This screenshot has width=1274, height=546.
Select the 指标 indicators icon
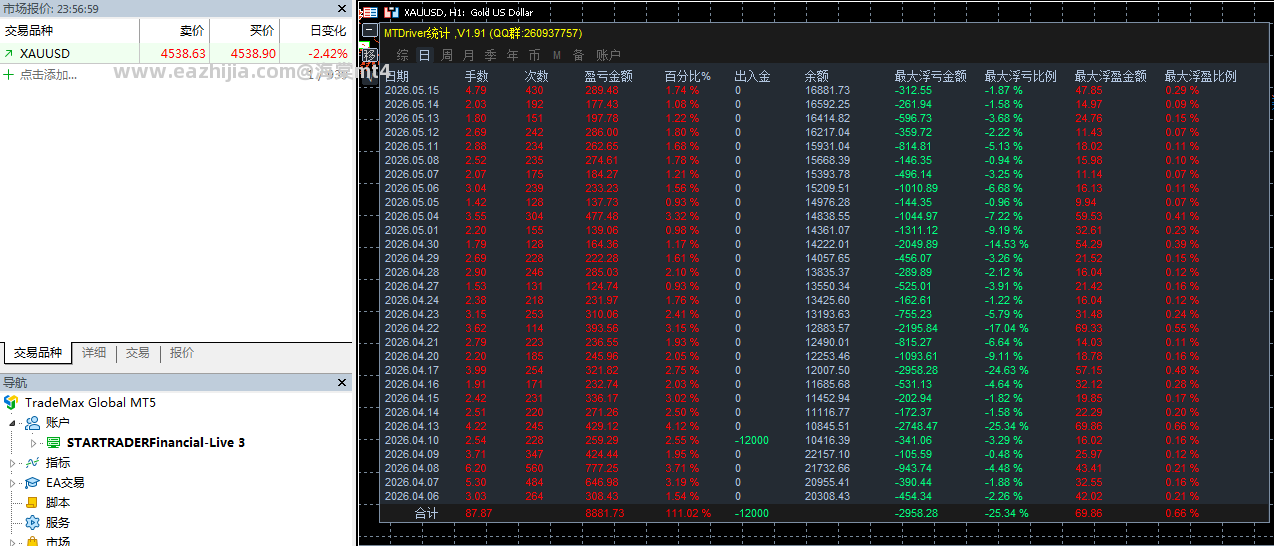32,462
